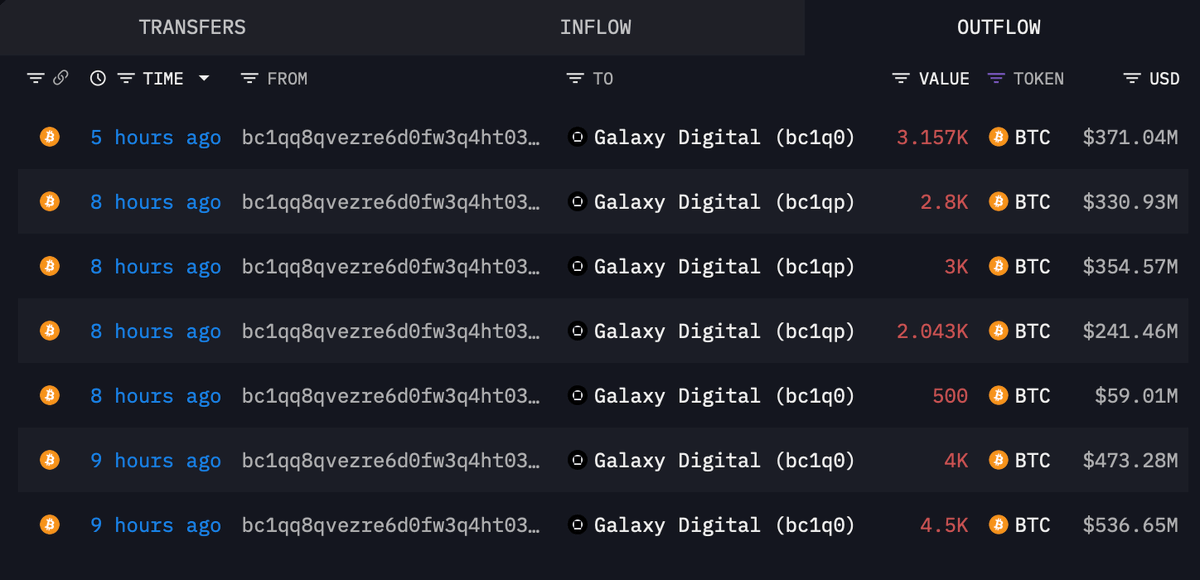Switch to the TRANSFERS tab
The image size is (1200, 580).
coord(192,27)
